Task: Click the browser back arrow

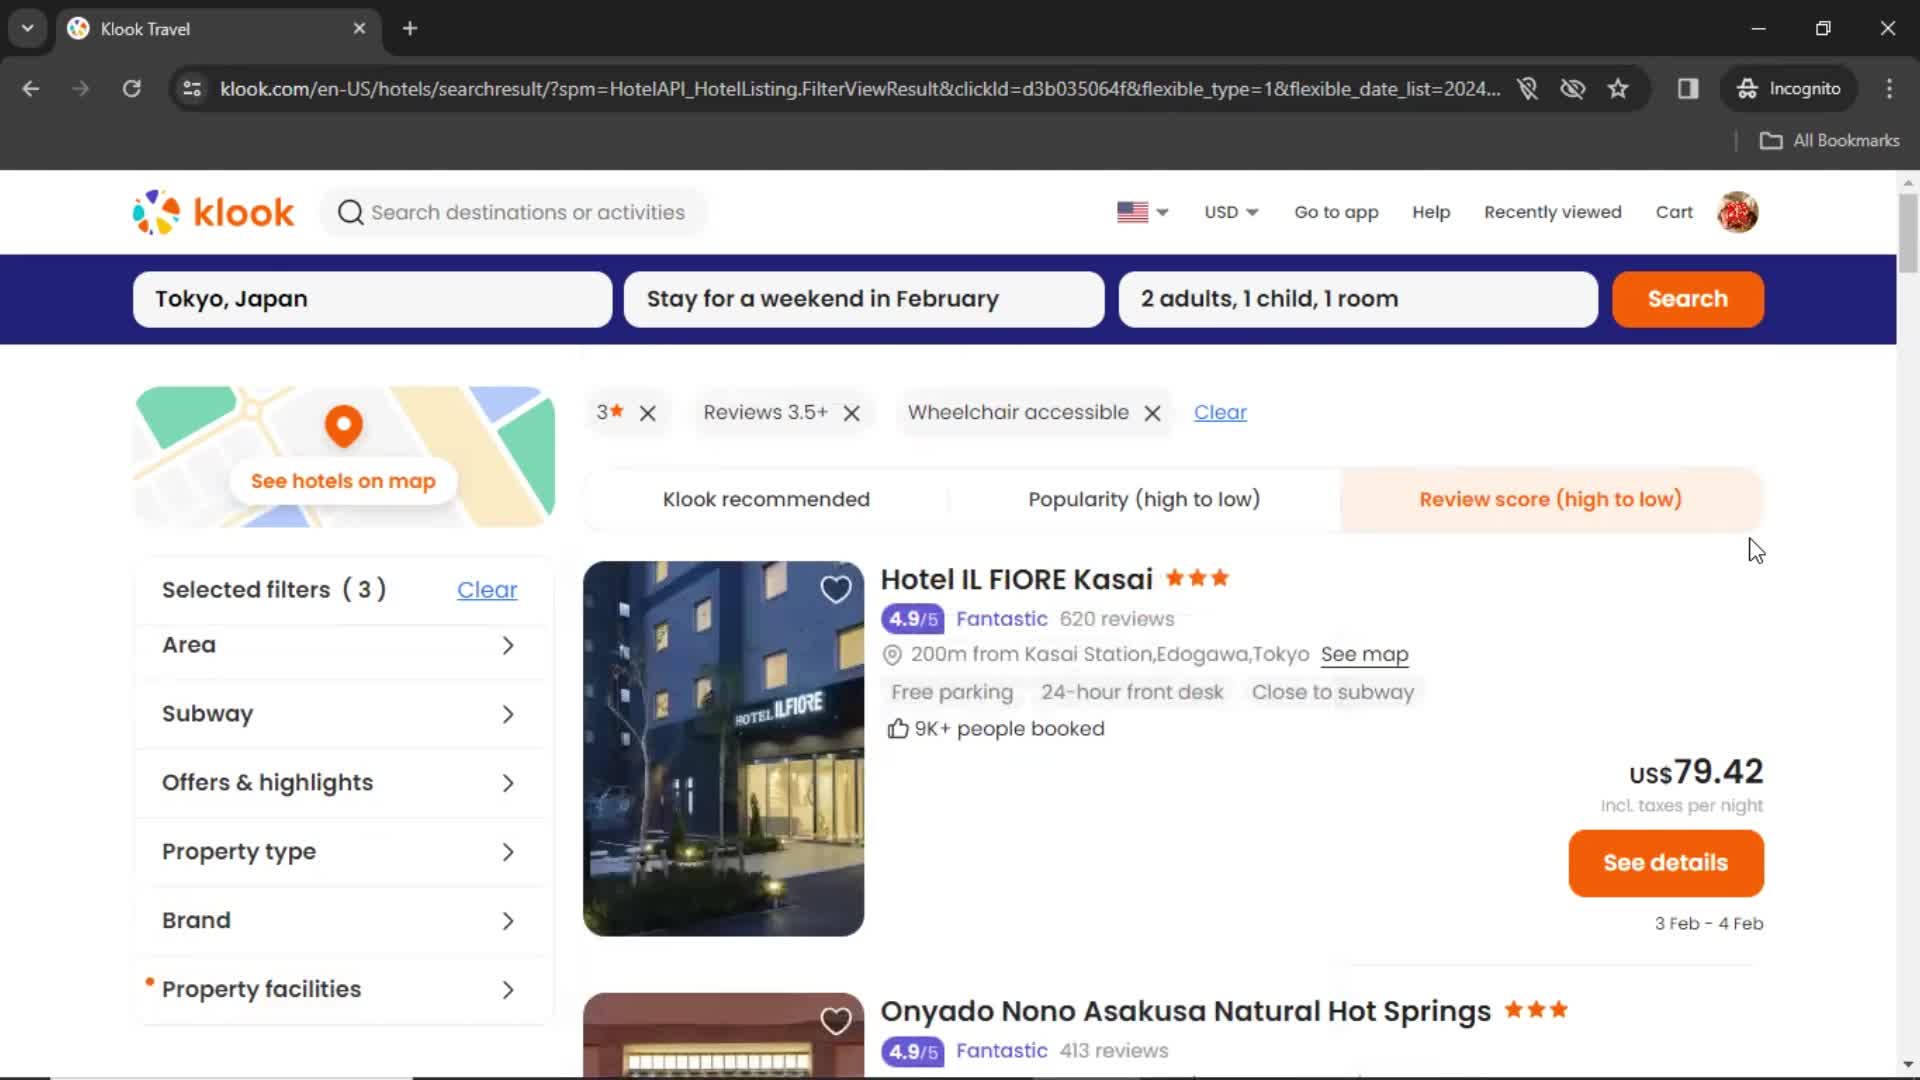Action: [31, 89]
